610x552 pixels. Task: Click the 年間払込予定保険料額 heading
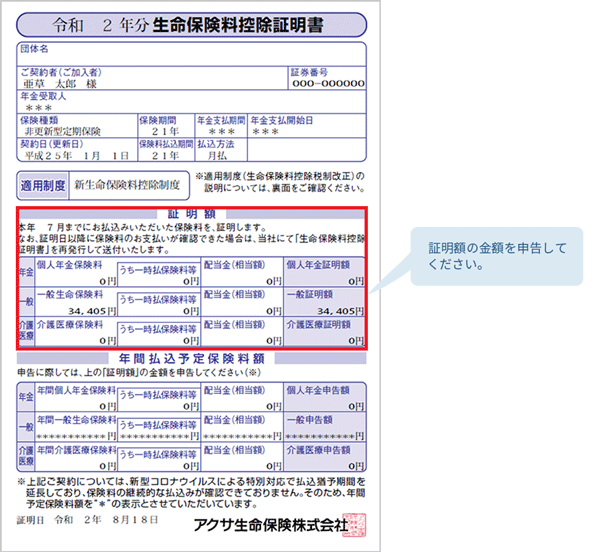click(x=192, y=358)
